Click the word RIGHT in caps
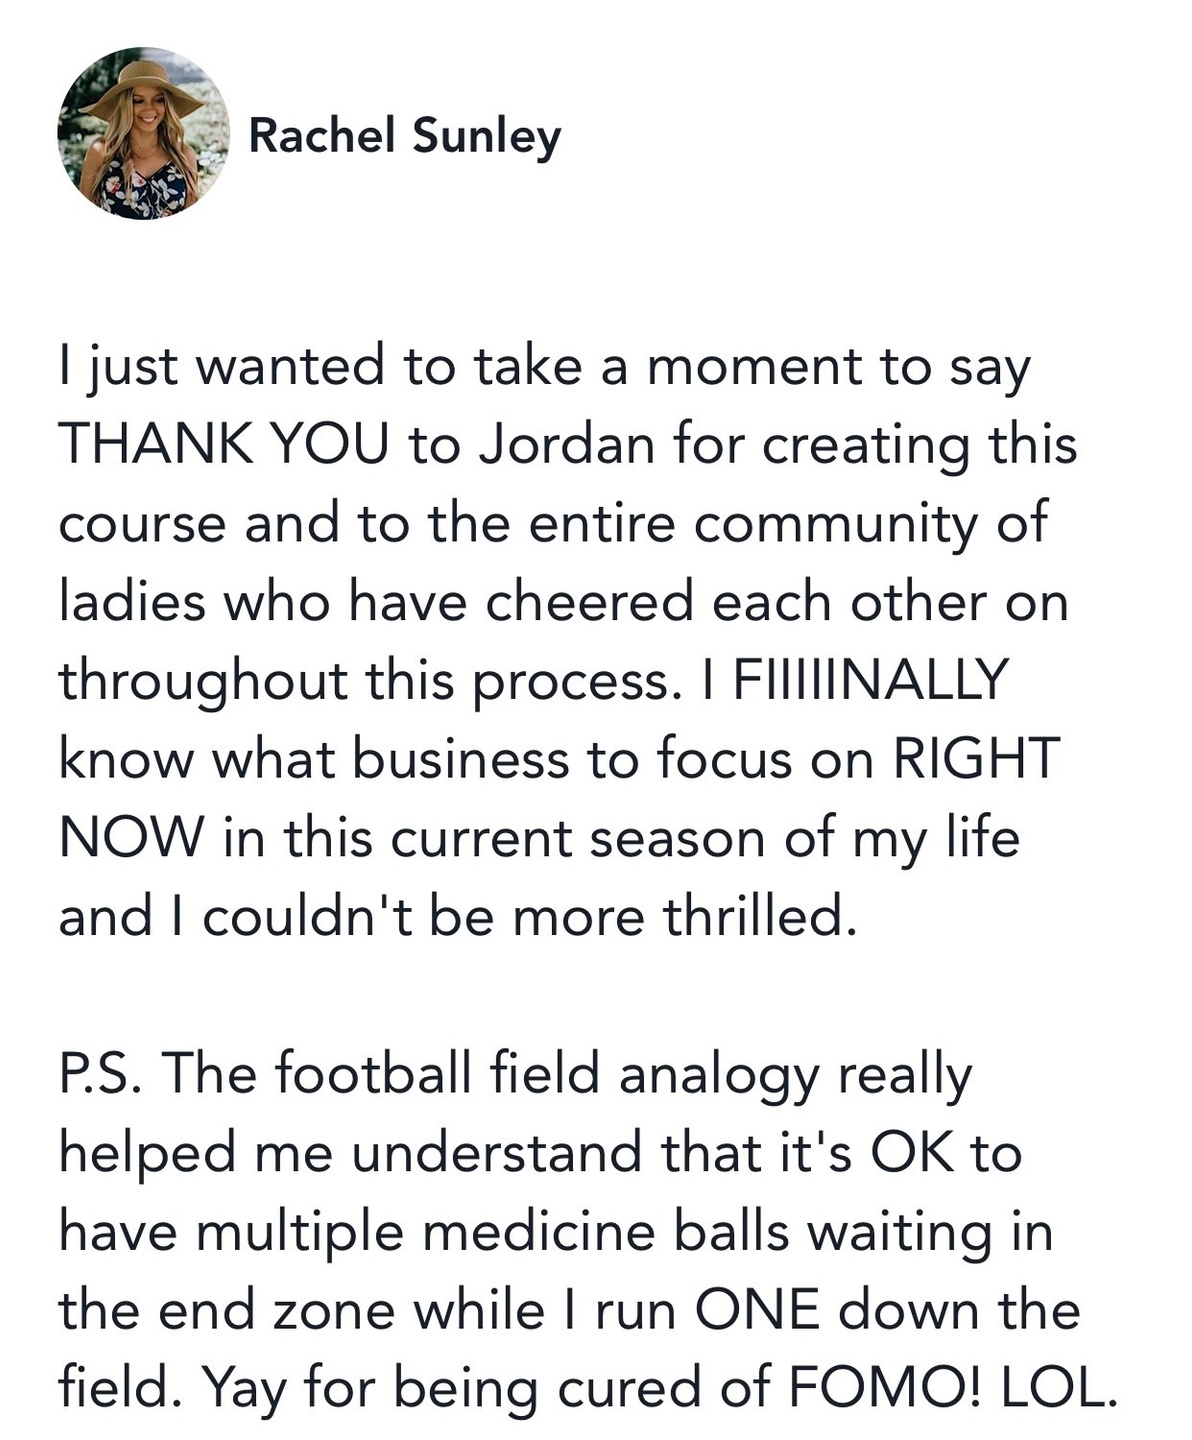 975,759
